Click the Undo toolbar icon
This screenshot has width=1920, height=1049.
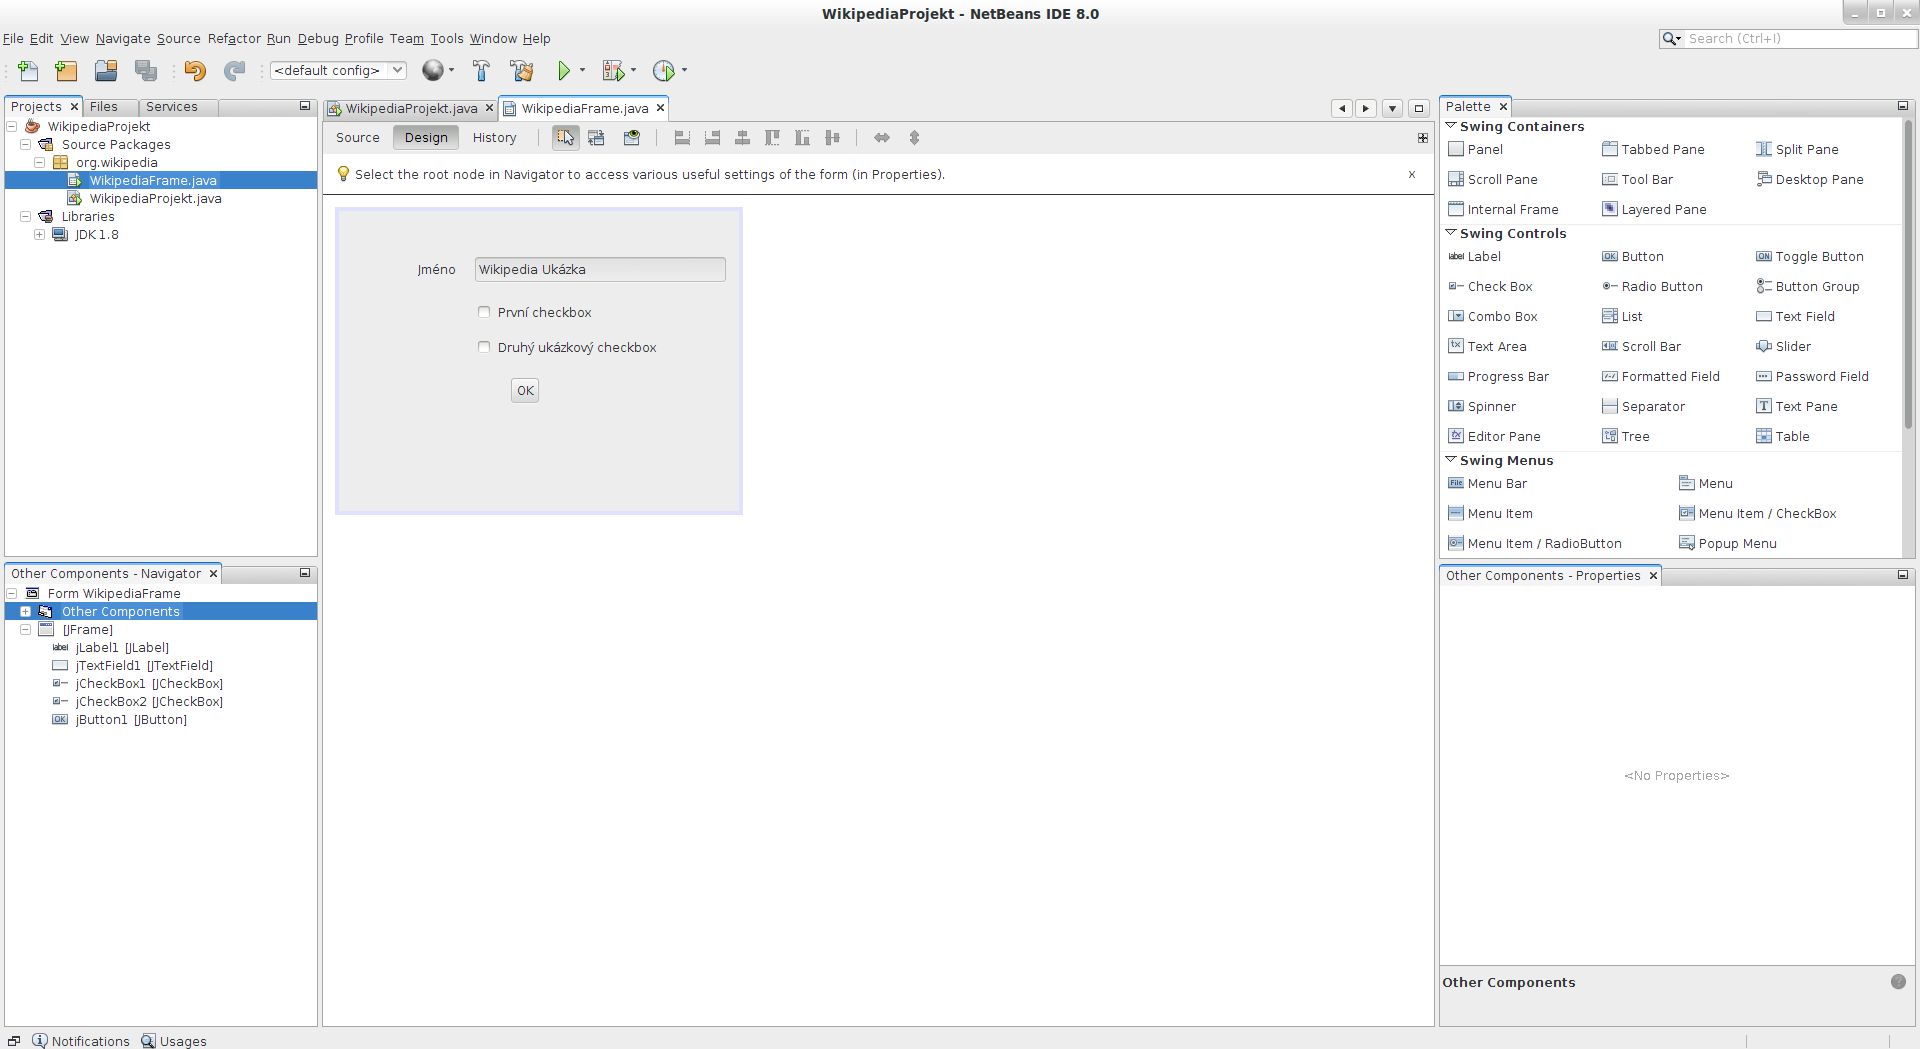coord(195,70)
